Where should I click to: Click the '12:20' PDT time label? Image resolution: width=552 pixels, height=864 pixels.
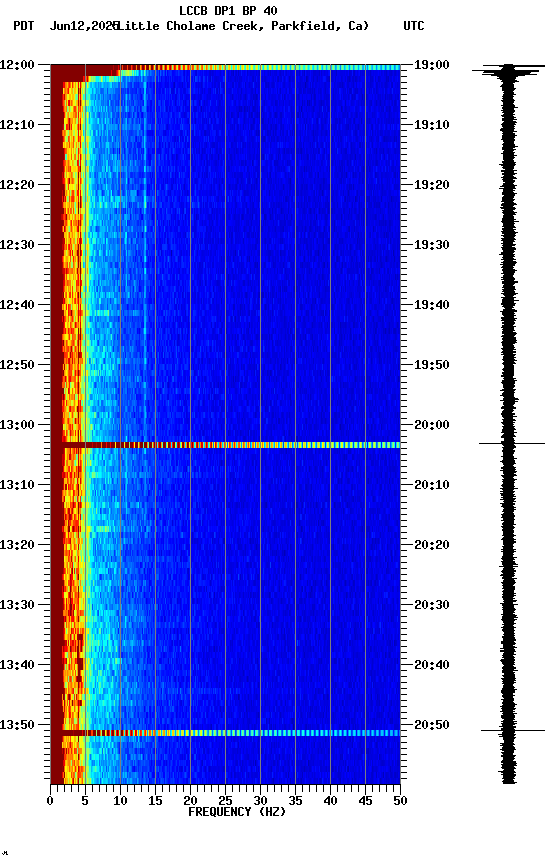(x=17, y=185)
